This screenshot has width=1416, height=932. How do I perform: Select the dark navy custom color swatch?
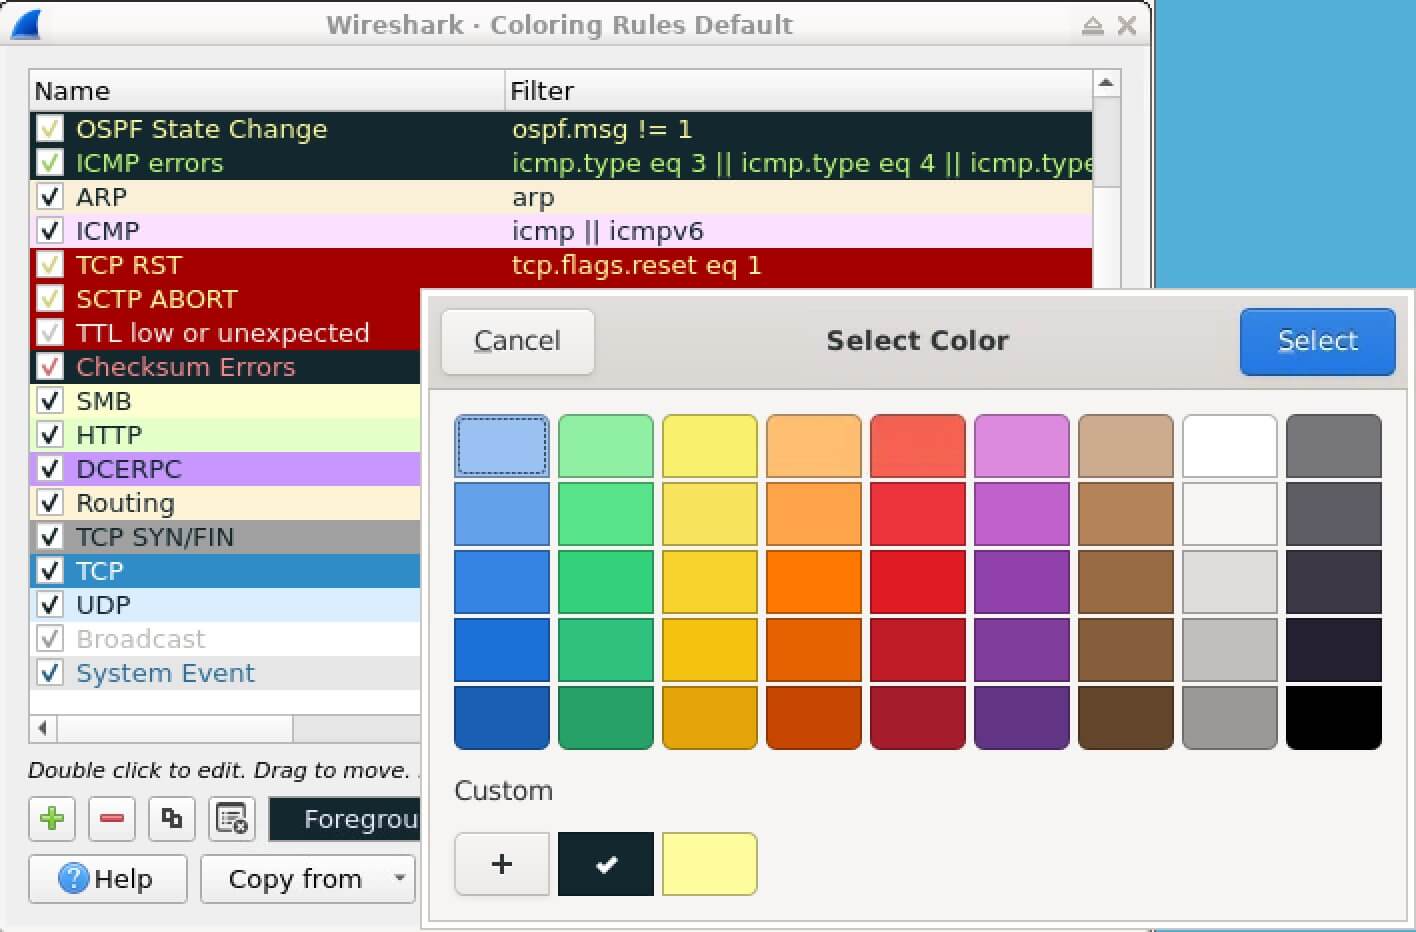606,864
